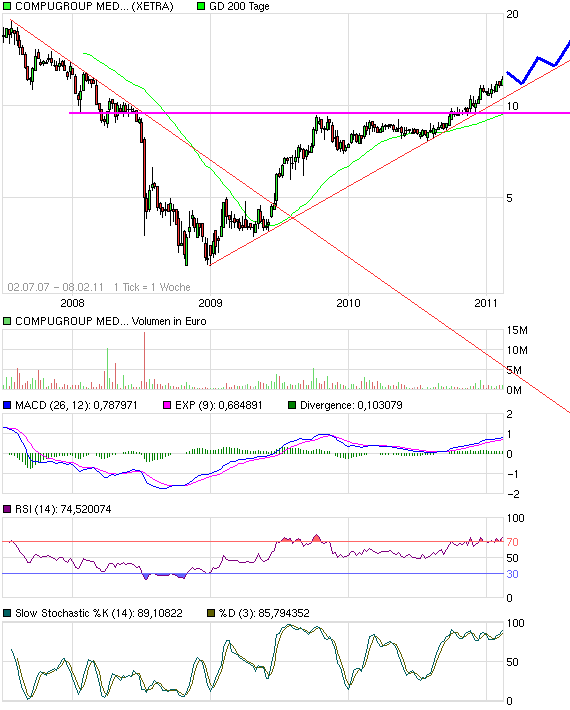570x710 pixels.
Task: Select the EXP (9): 0,684891 label
Action: [219, 405]
